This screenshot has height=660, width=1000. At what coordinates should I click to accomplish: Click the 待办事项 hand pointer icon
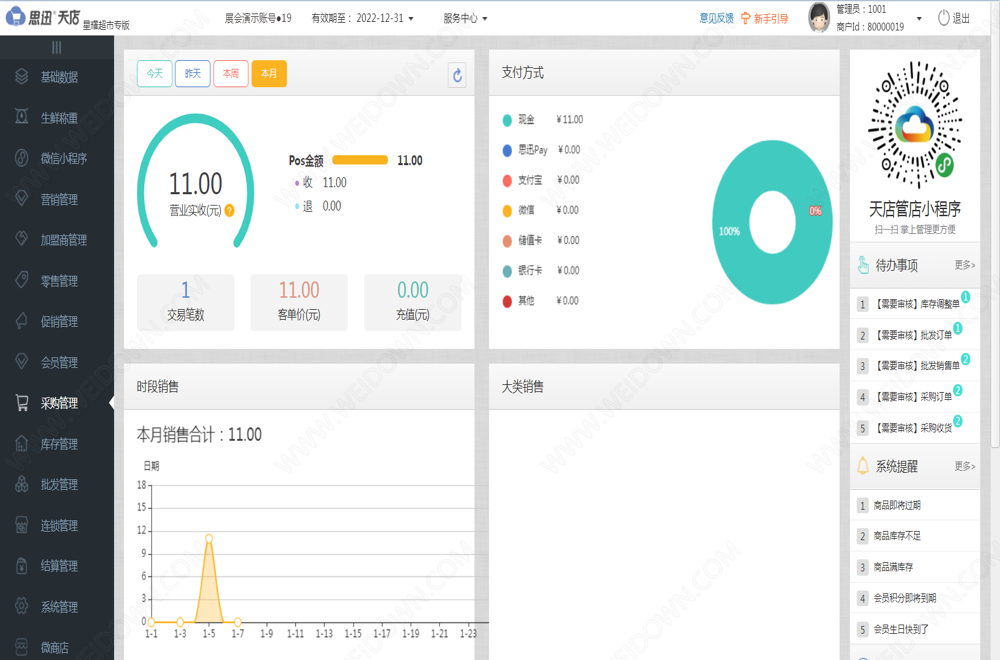pyautogui.click(x=863, y=265)
